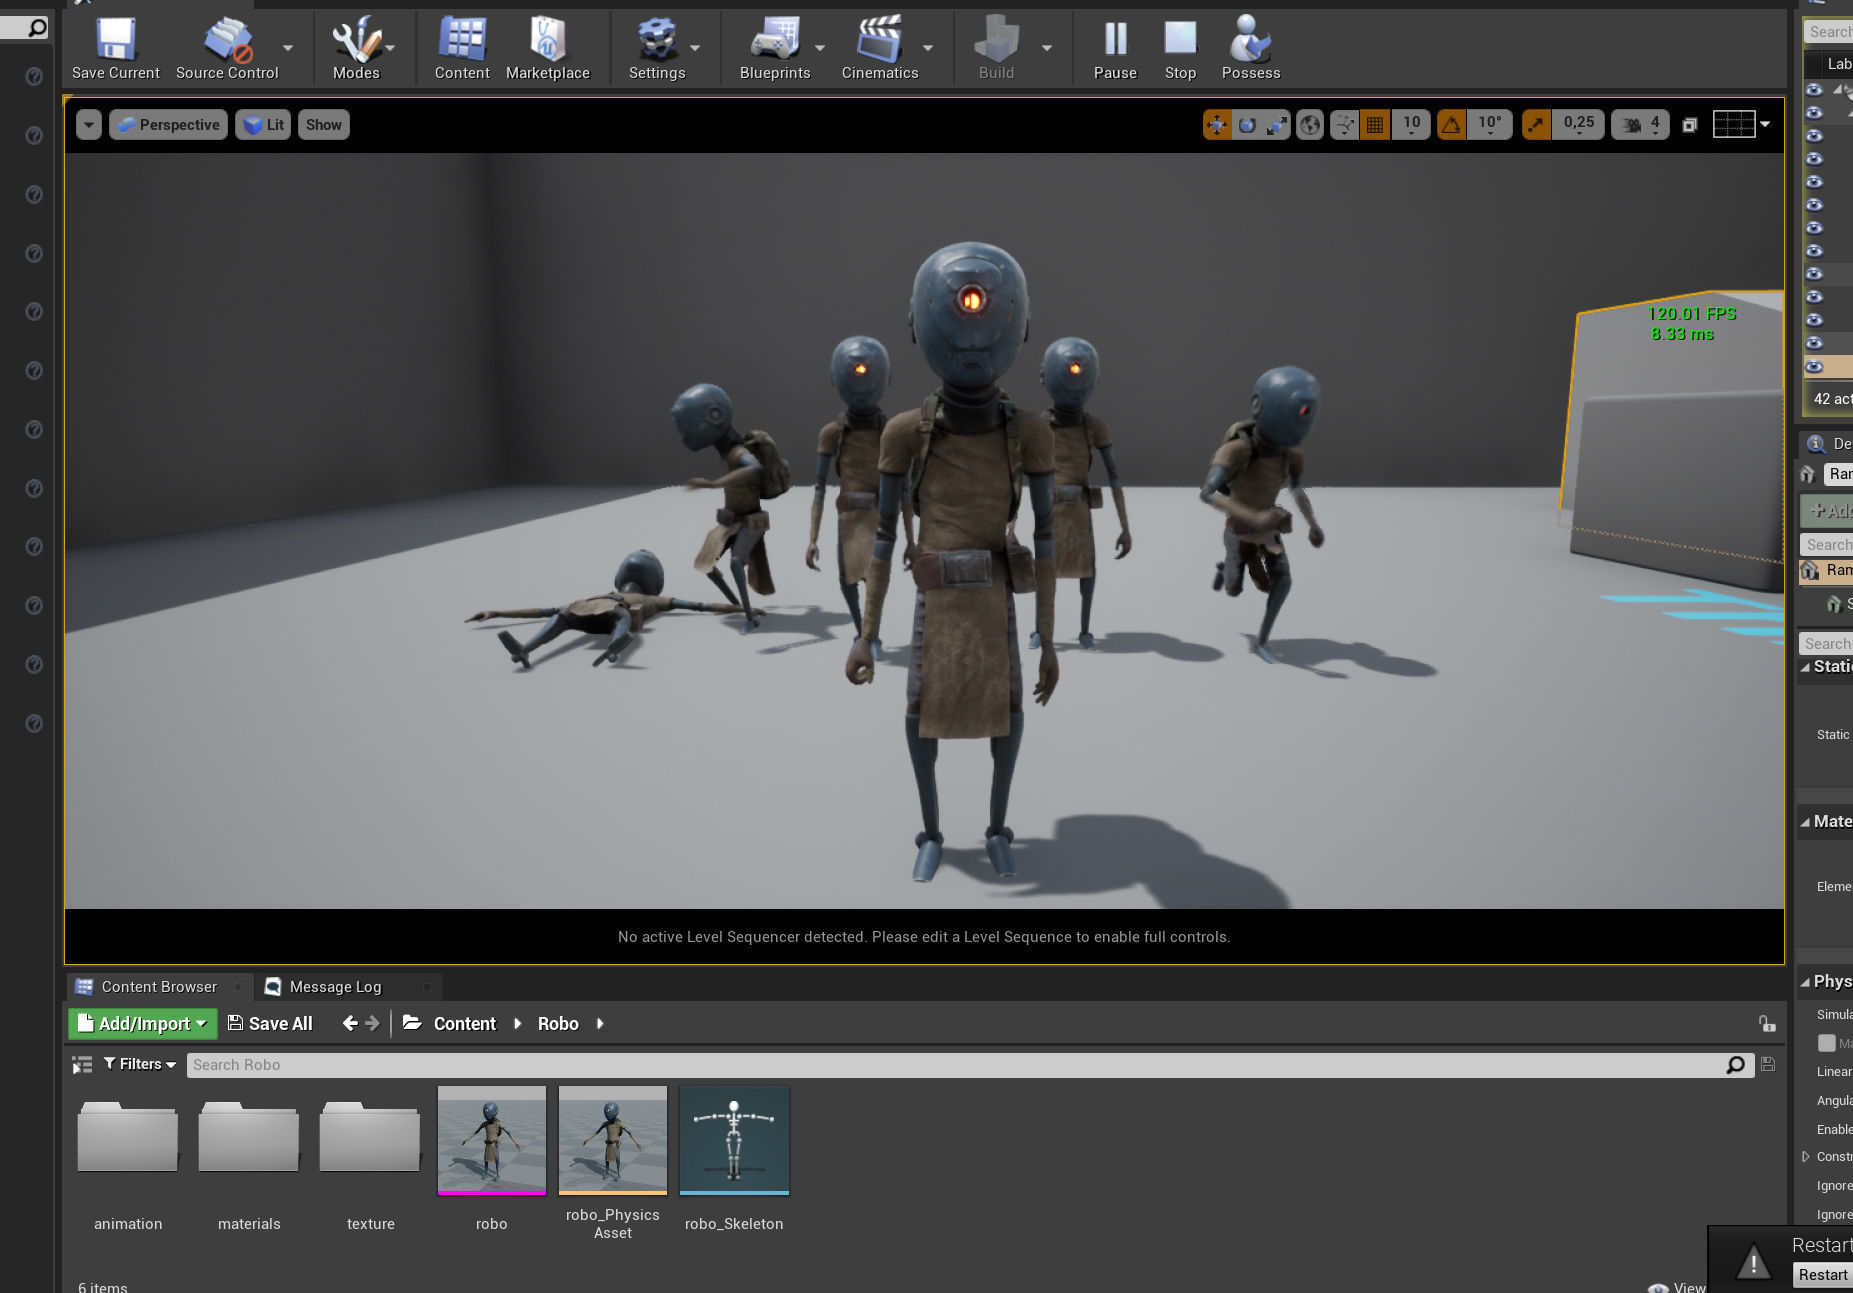Toggle surface snapping icon
Screen dimensions: 1853x1293
(1345, 125)
